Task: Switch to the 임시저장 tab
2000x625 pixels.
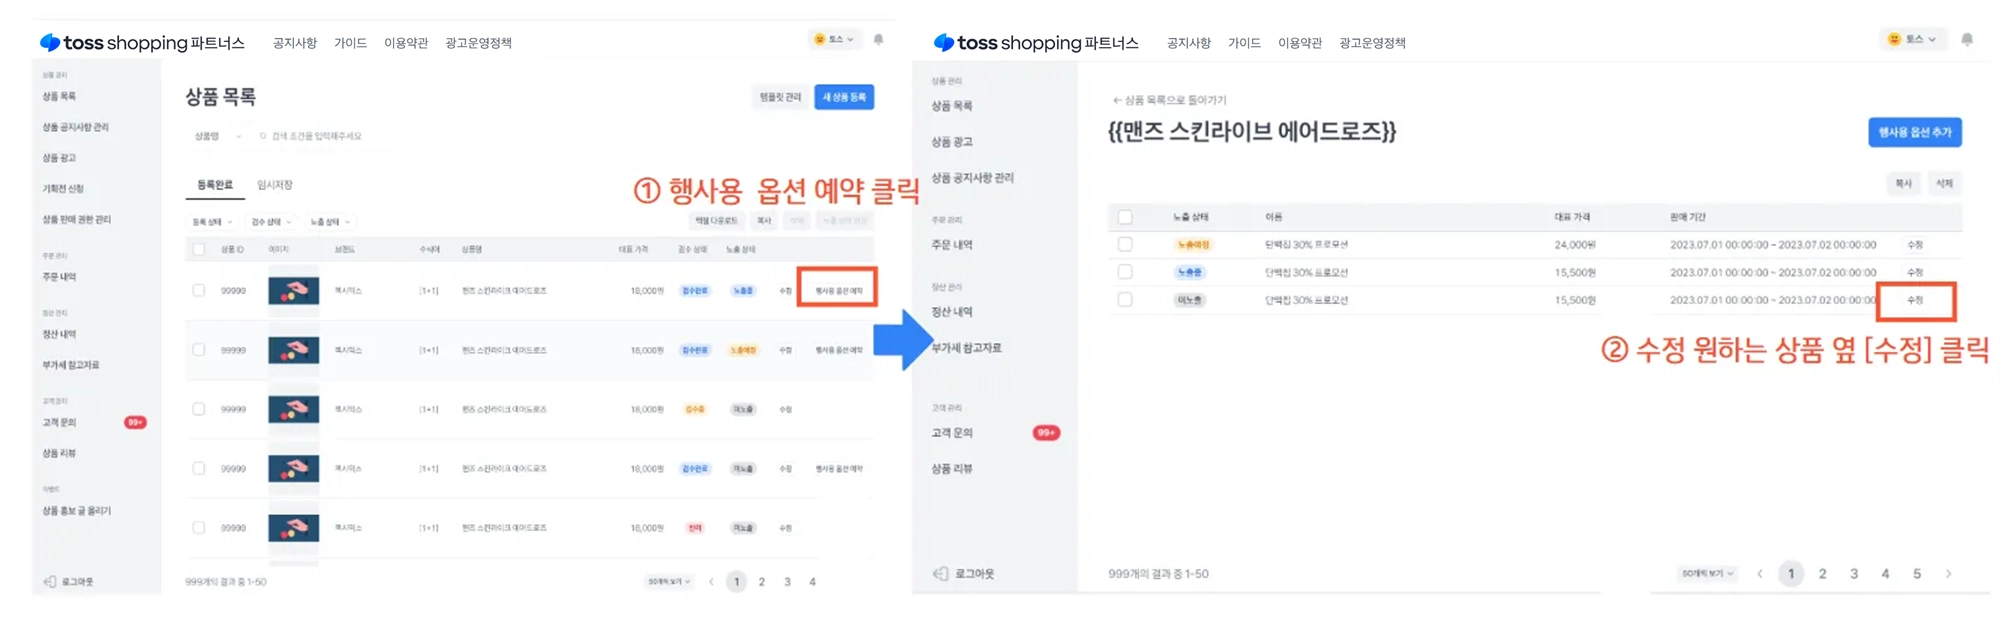Action: 274,185
